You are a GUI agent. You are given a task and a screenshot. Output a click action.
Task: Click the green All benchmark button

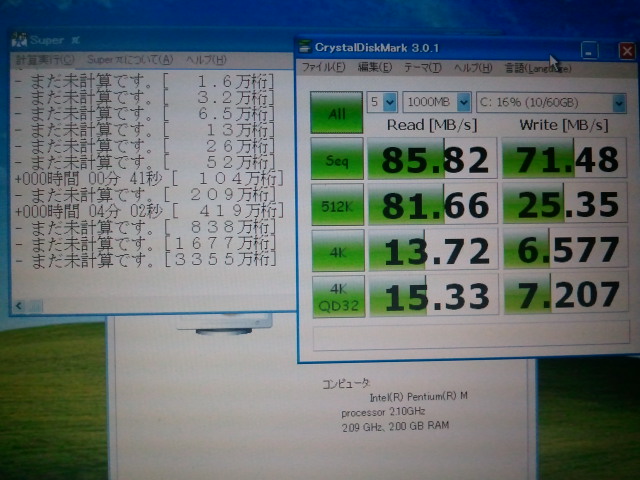(x=336, y=112)
